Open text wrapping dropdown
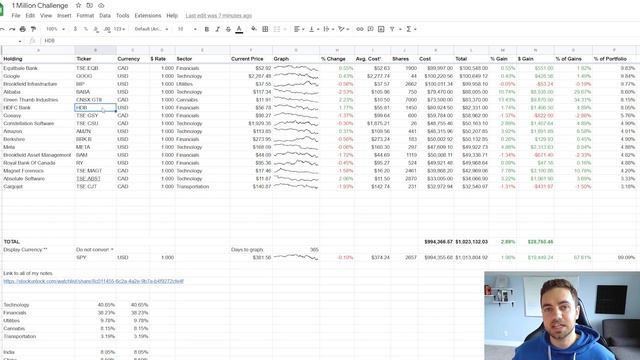640x360 pixels. [328, 29]
